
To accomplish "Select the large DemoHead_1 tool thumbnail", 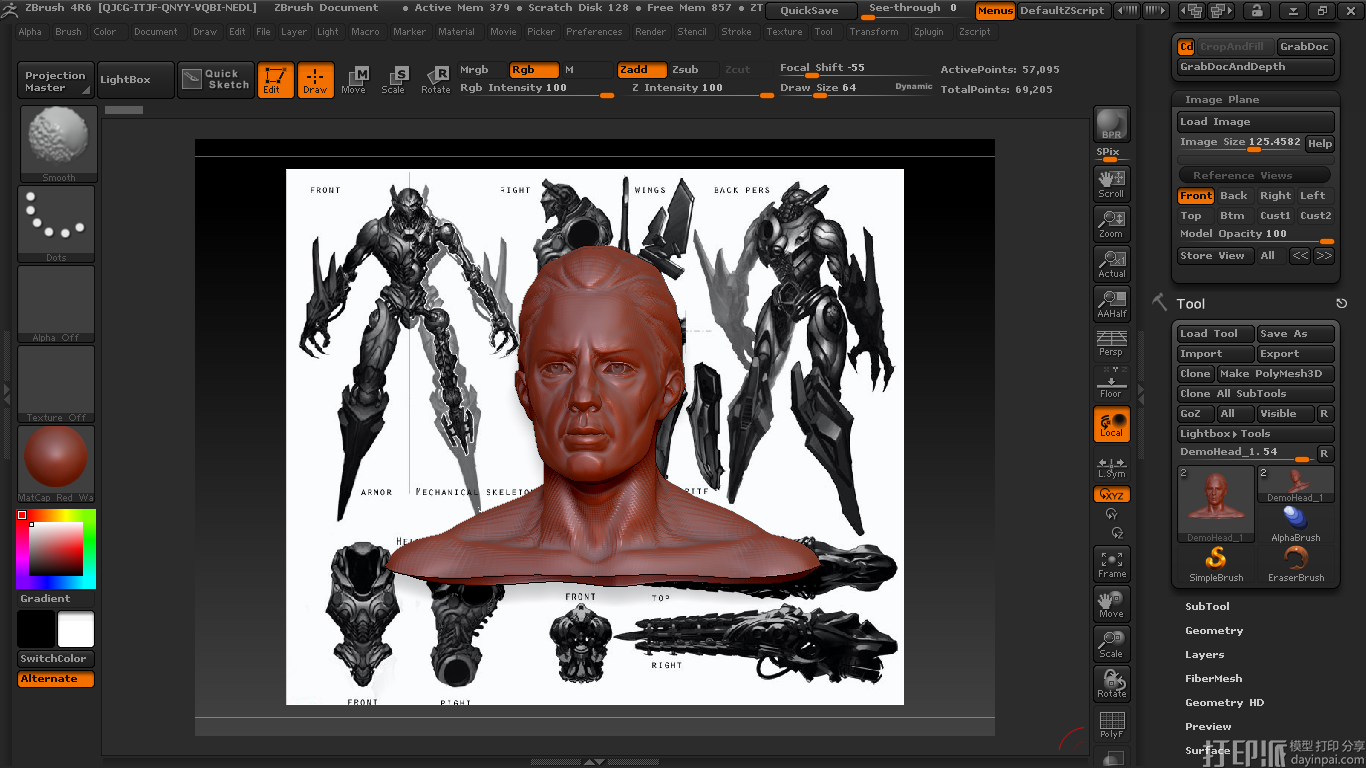I will coord(1216,504).
